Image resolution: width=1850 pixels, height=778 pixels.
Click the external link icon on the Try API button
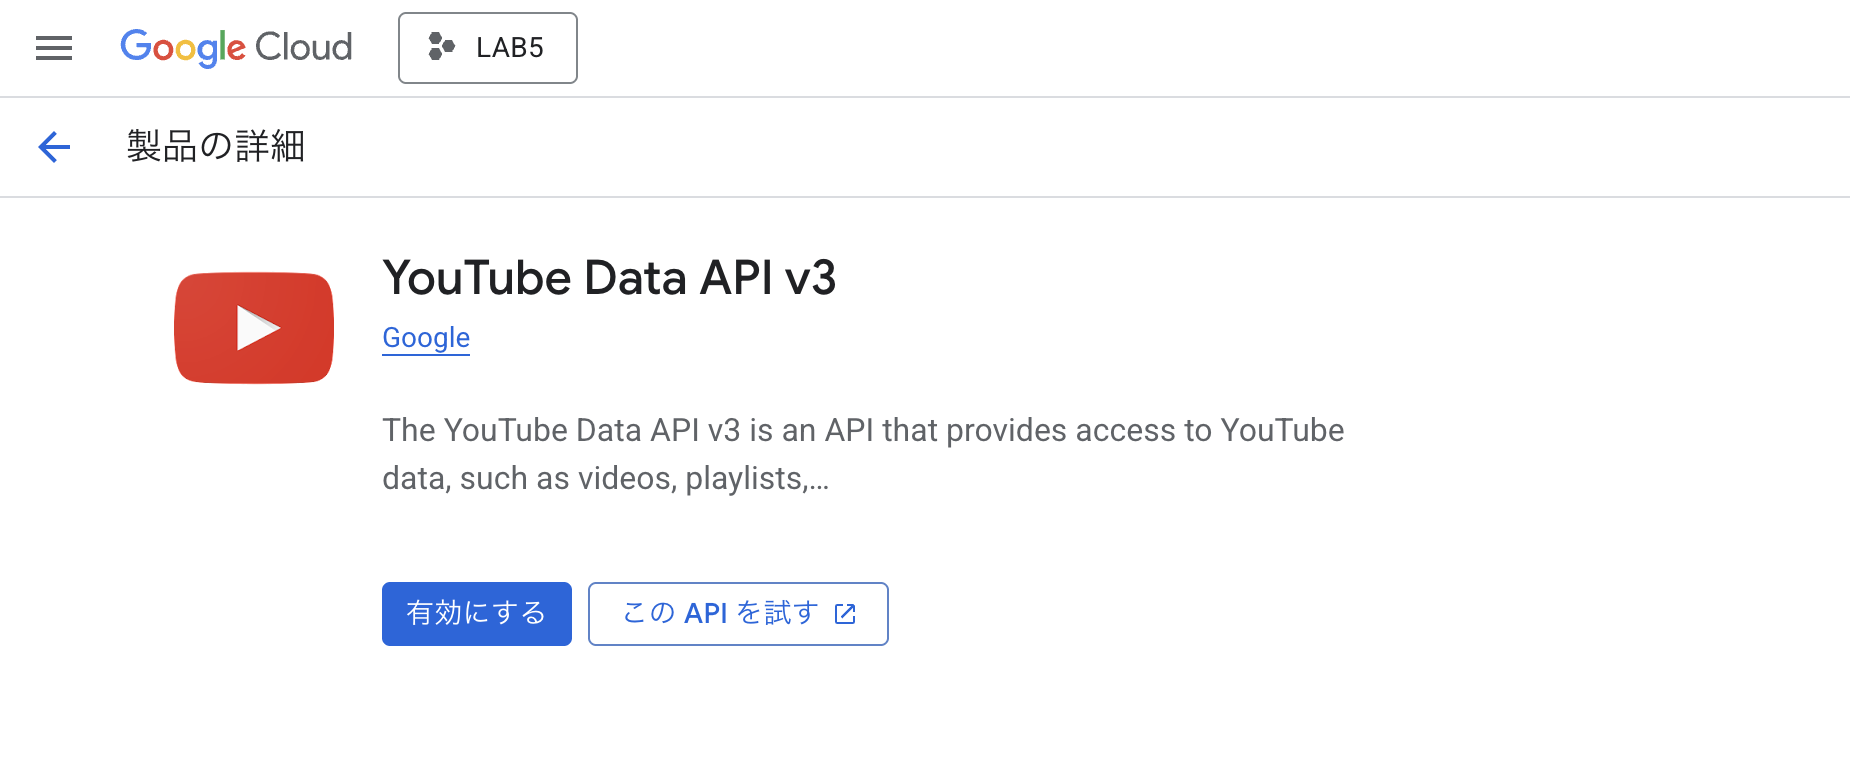click(x=845, y=613)
